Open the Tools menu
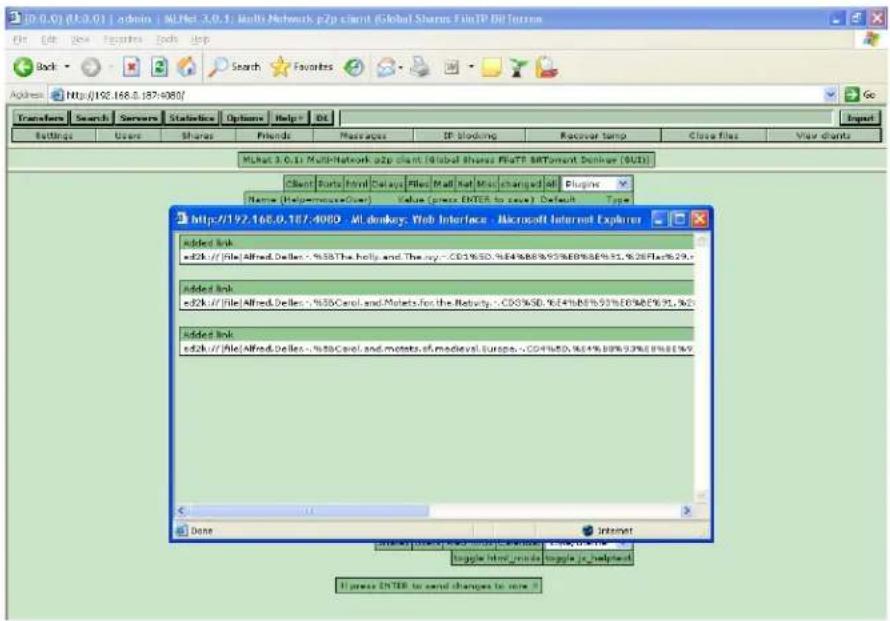The image size is (890, 621). coord(167,39)
